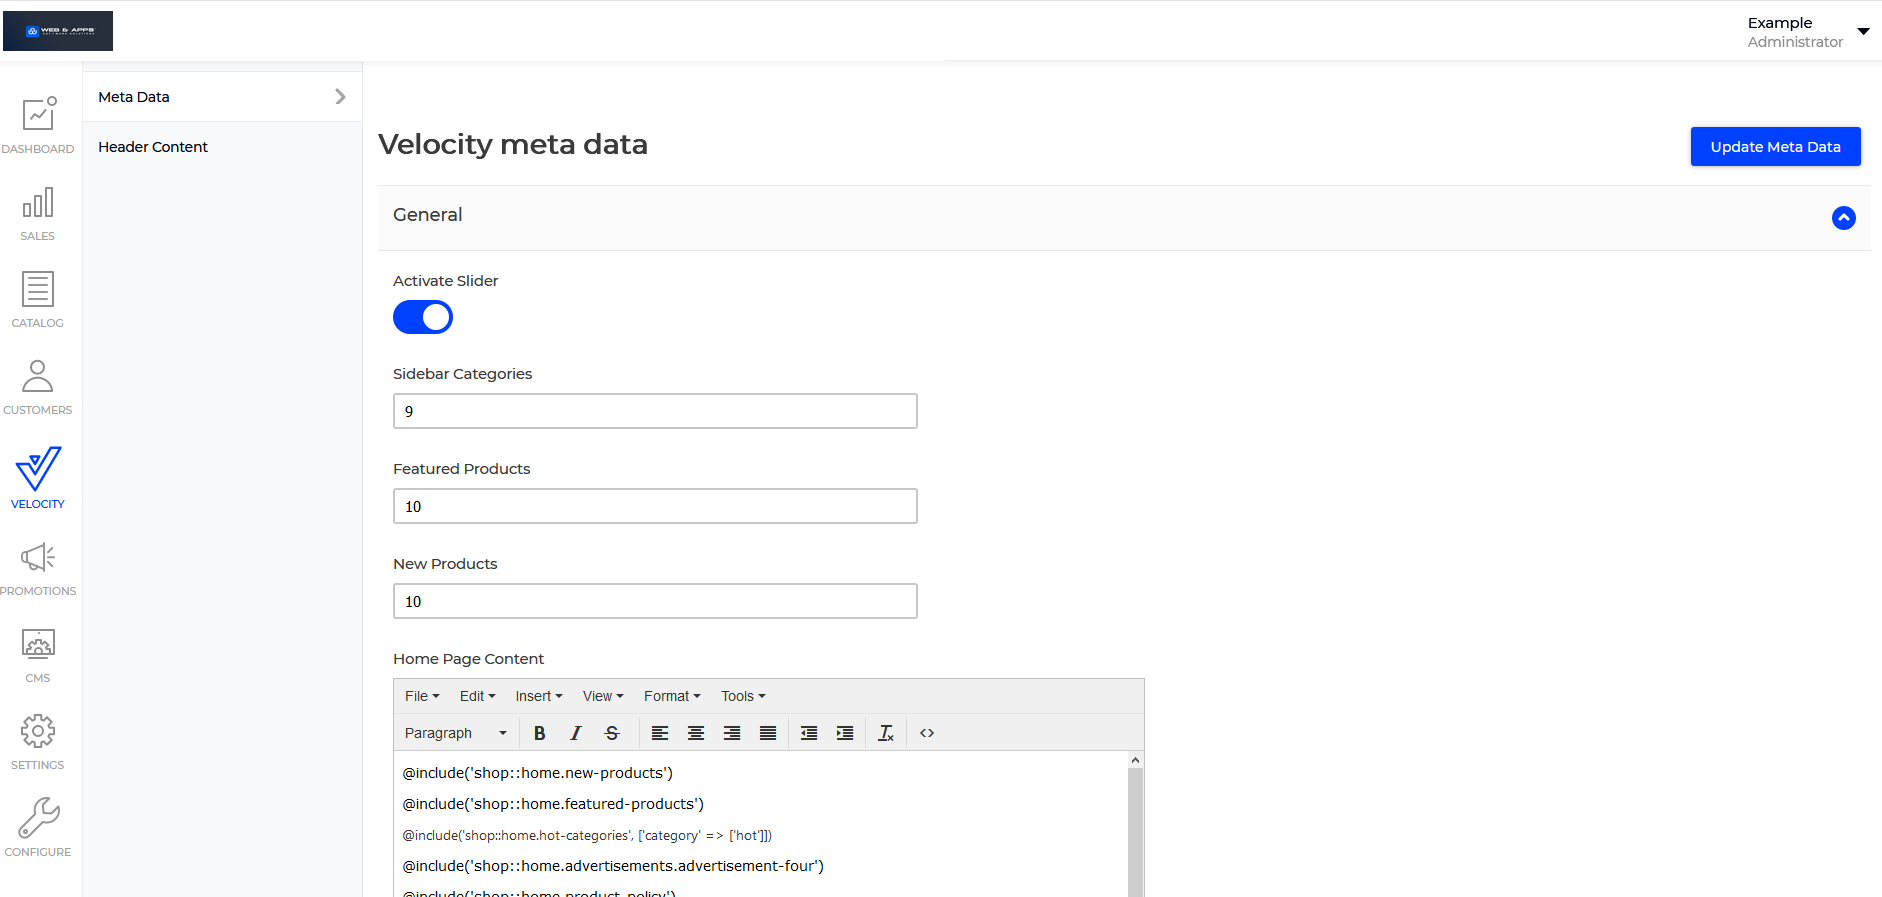Focus the New Products input
Viewport: 1882px width, 897px height.
[x=655, y=601]
